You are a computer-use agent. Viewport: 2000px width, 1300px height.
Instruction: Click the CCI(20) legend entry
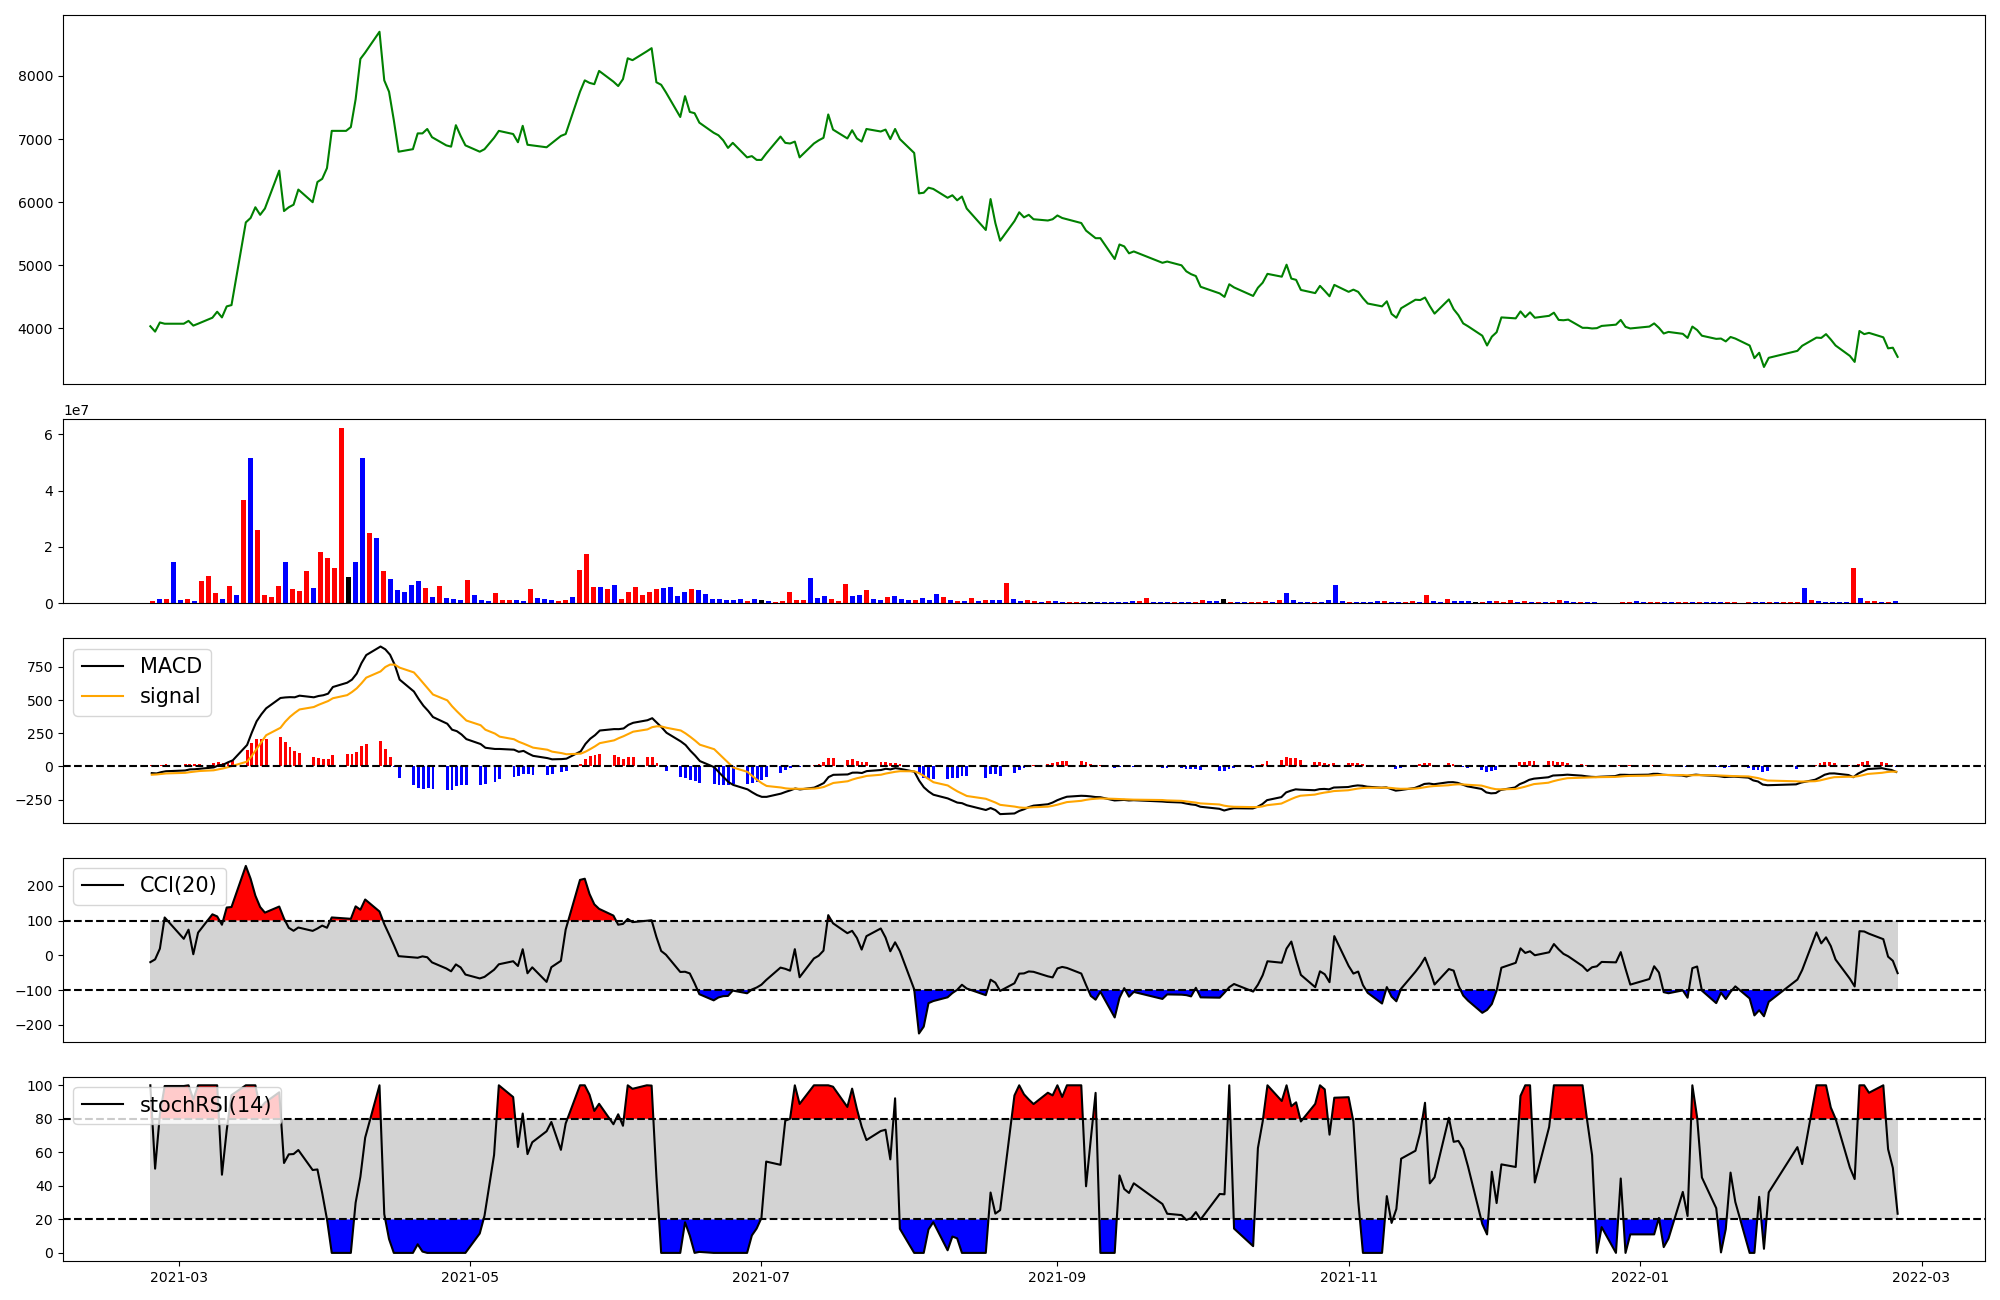coord(177,885)
